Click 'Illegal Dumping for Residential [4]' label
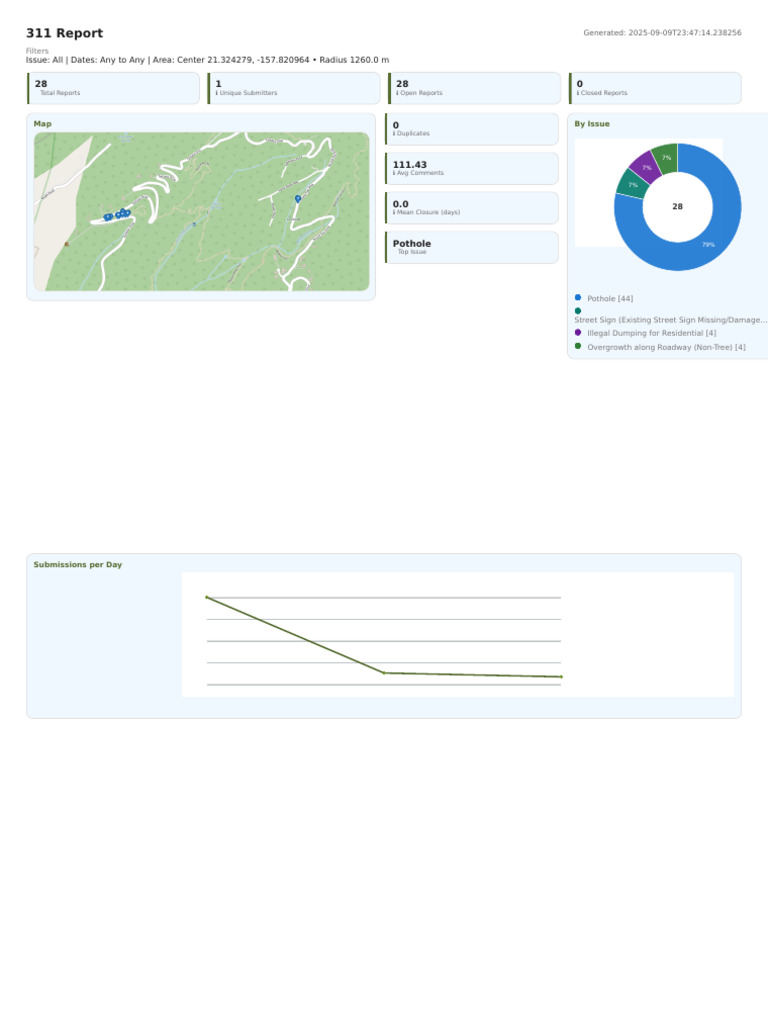This screenshot has width=768, height=1024. [x=652, y=333]
